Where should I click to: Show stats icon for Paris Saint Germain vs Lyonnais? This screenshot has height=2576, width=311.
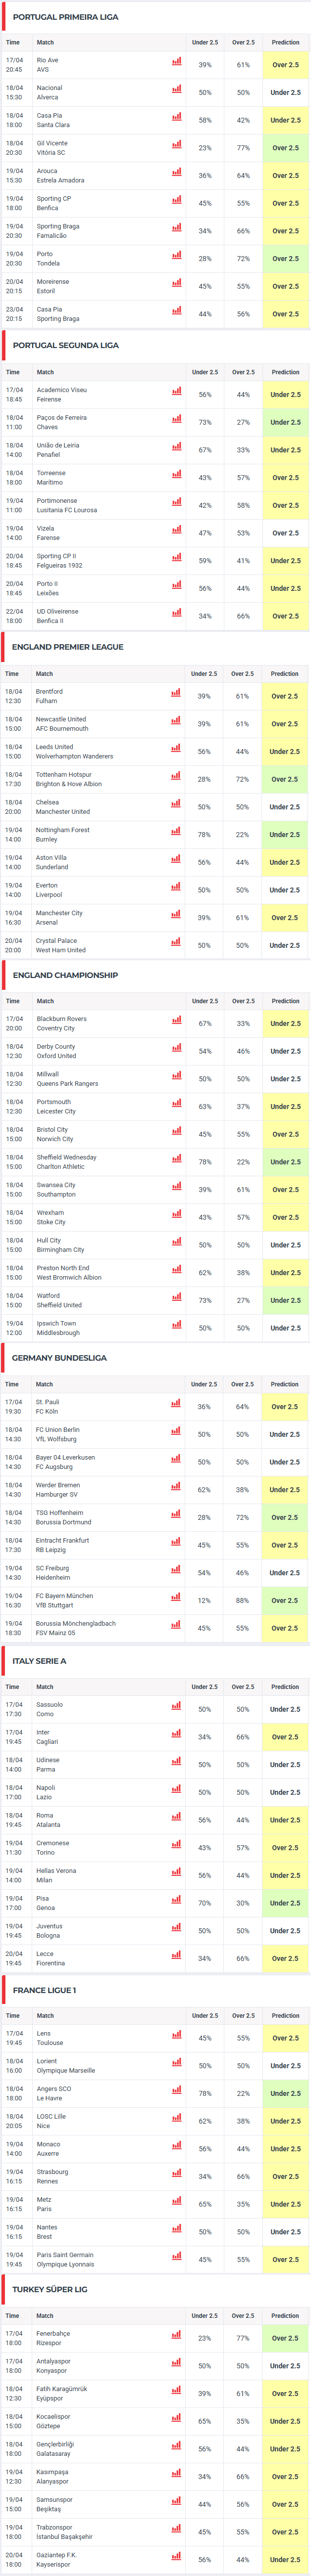177,2255
